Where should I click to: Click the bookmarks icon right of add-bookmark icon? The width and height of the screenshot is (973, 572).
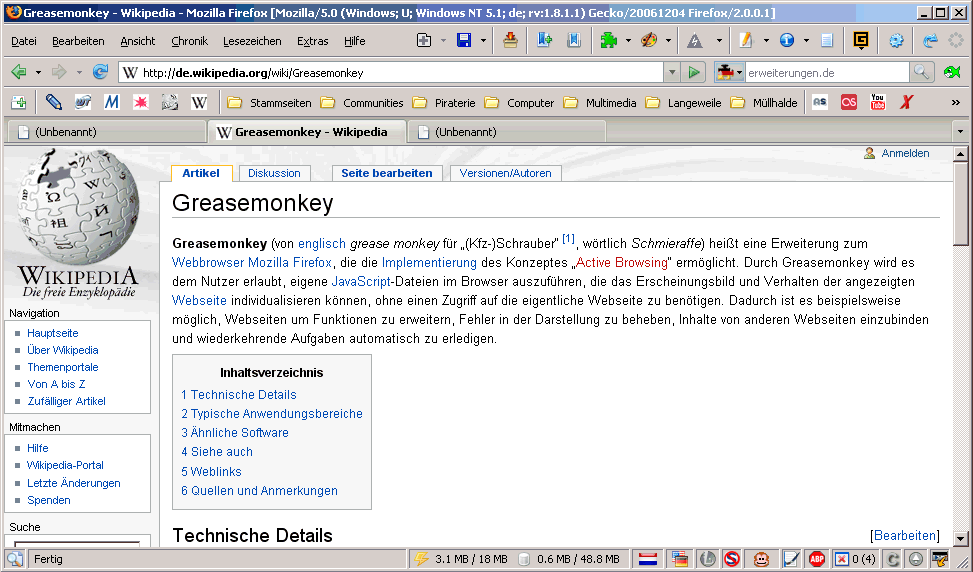[x=574, y=41]
